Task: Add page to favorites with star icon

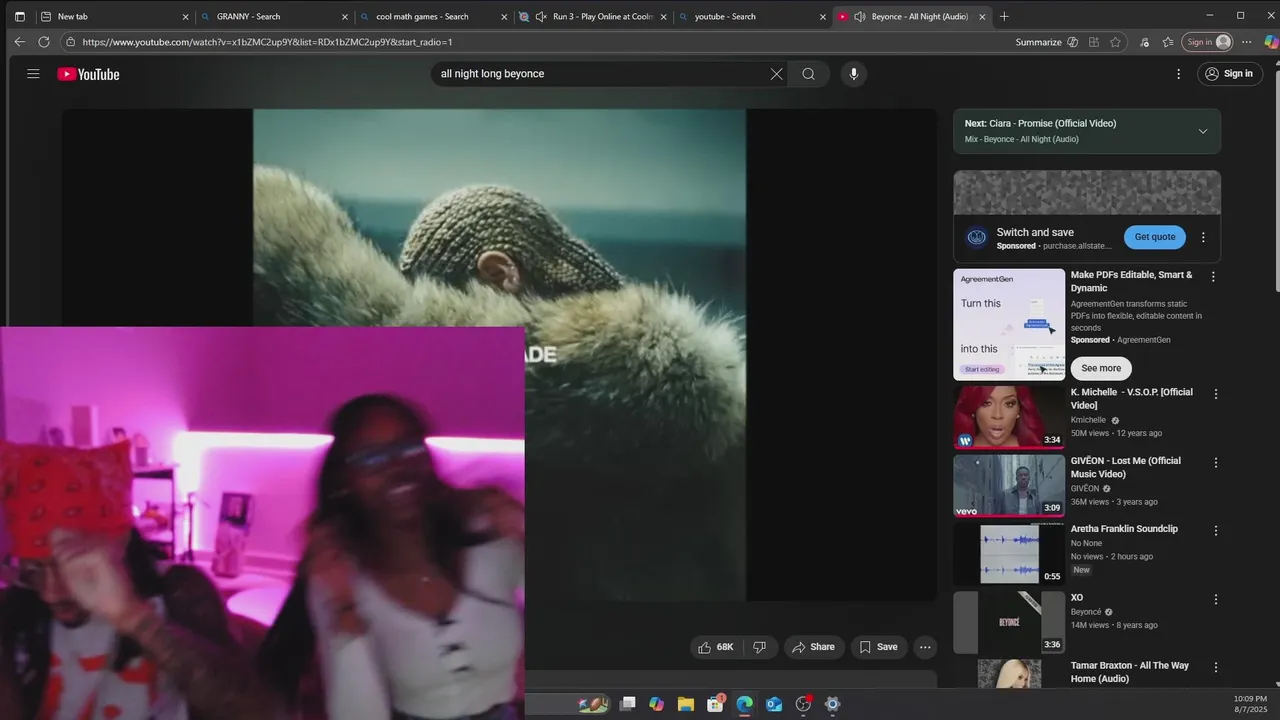Action: tap(1115, 42)
